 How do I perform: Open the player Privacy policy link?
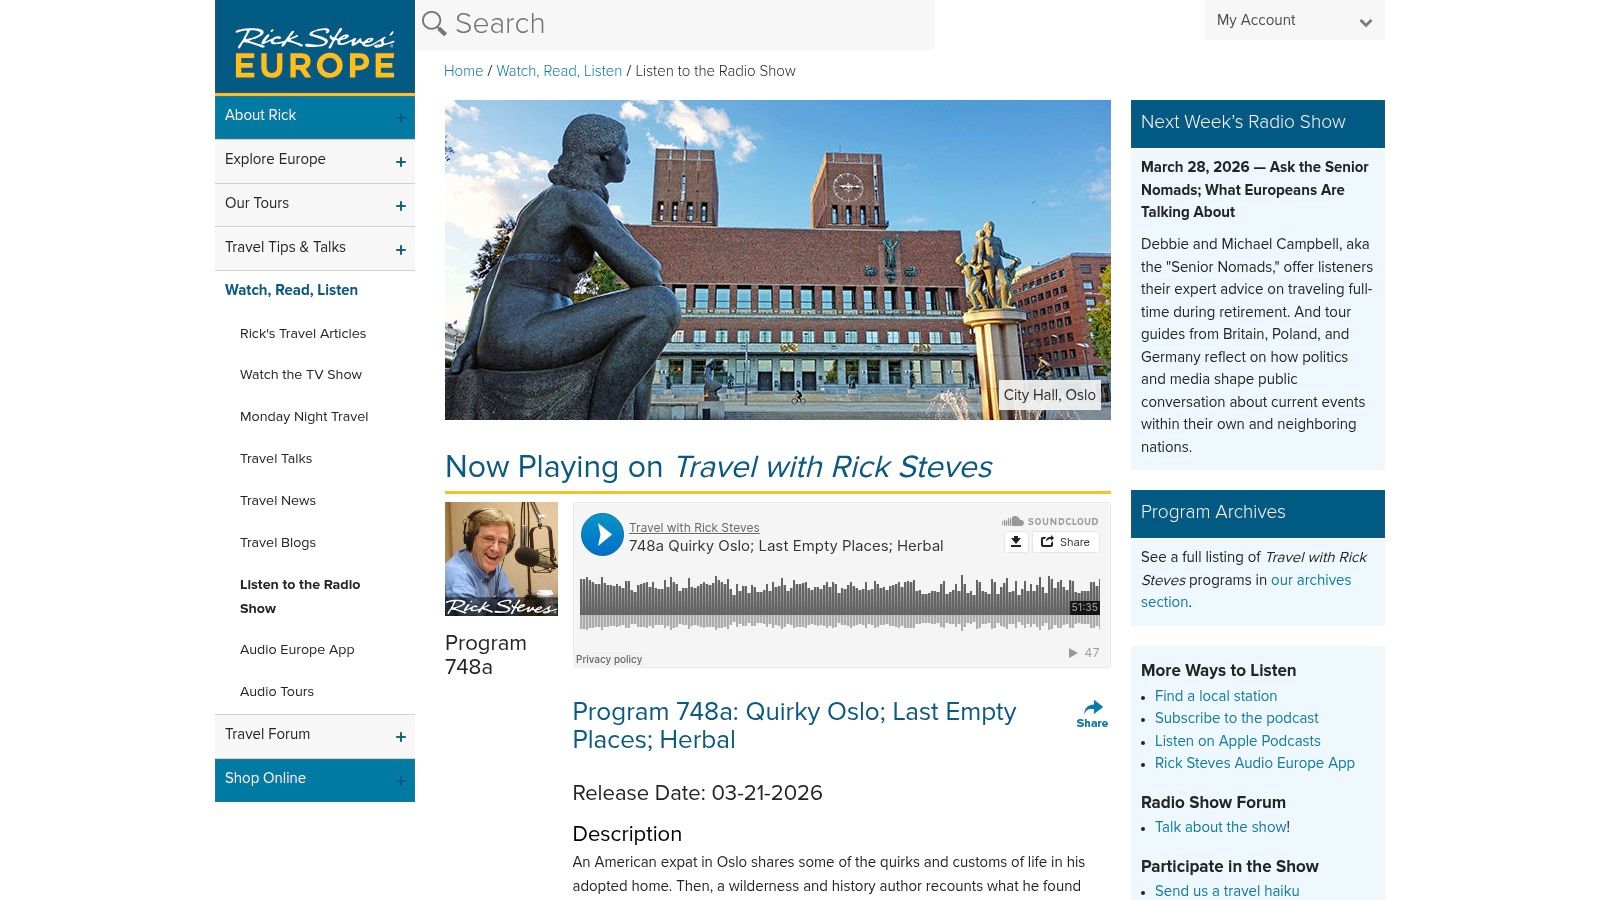(x=609, y=660)
